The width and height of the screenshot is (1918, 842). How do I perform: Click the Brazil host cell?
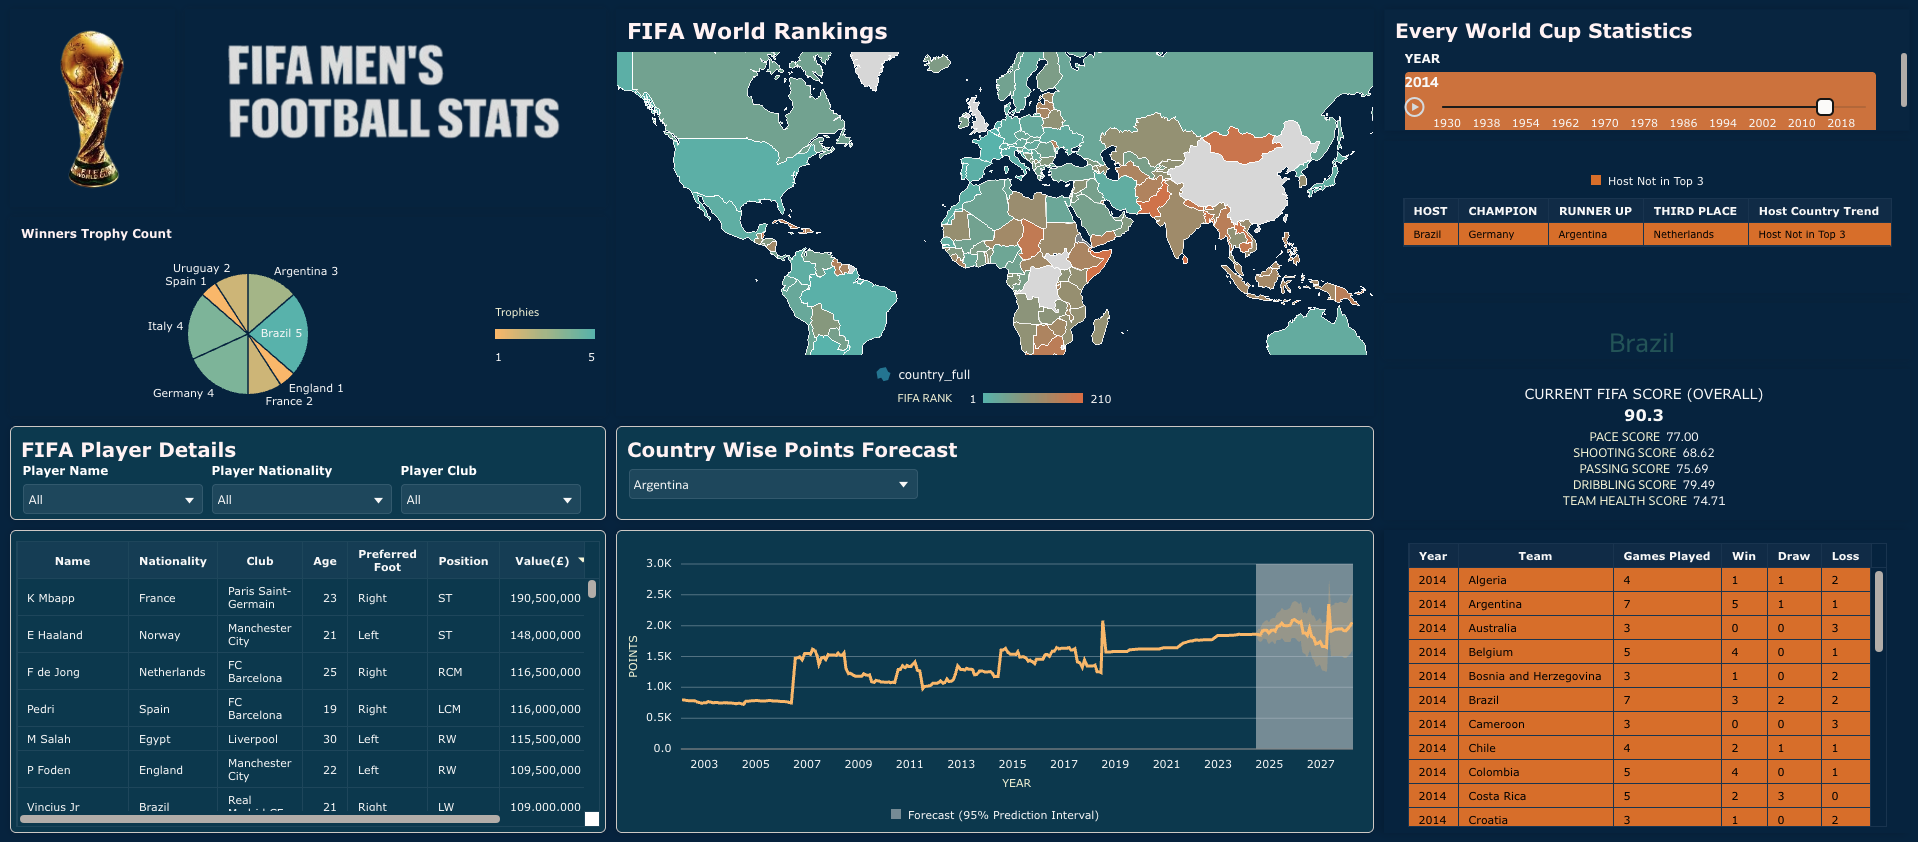click(x=1430, y=234)
